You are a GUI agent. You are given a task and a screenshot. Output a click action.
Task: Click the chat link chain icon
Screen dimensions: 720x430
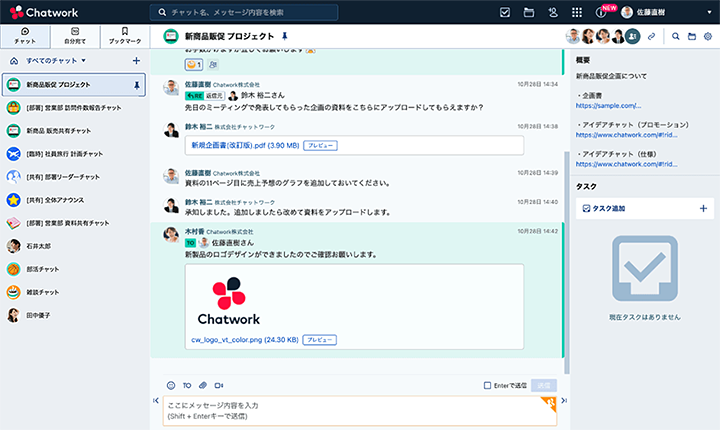(652, 36)
